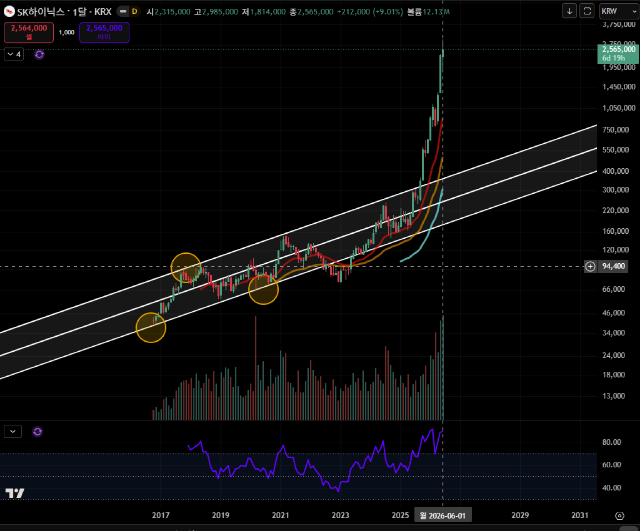Open the KRW currency dropdown
The image size is (640, 531).
[618, 11]
